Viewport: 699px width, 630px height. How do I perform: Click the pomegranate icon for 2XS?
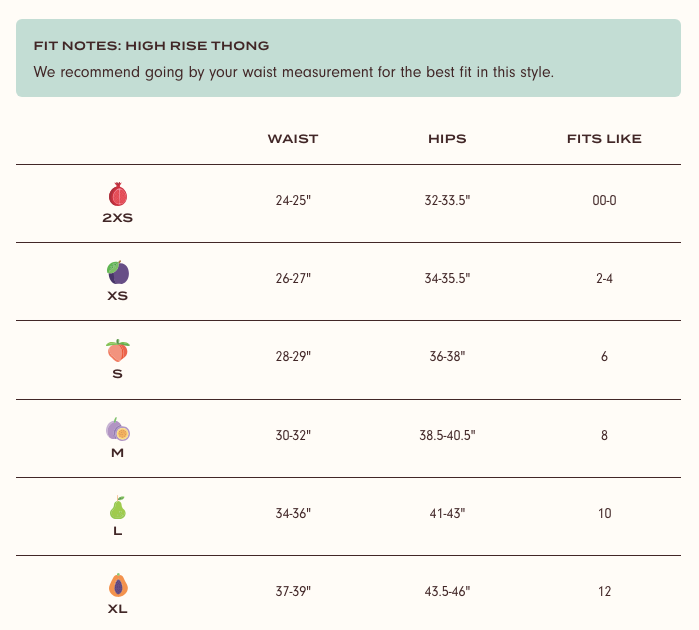pos(118,194)
